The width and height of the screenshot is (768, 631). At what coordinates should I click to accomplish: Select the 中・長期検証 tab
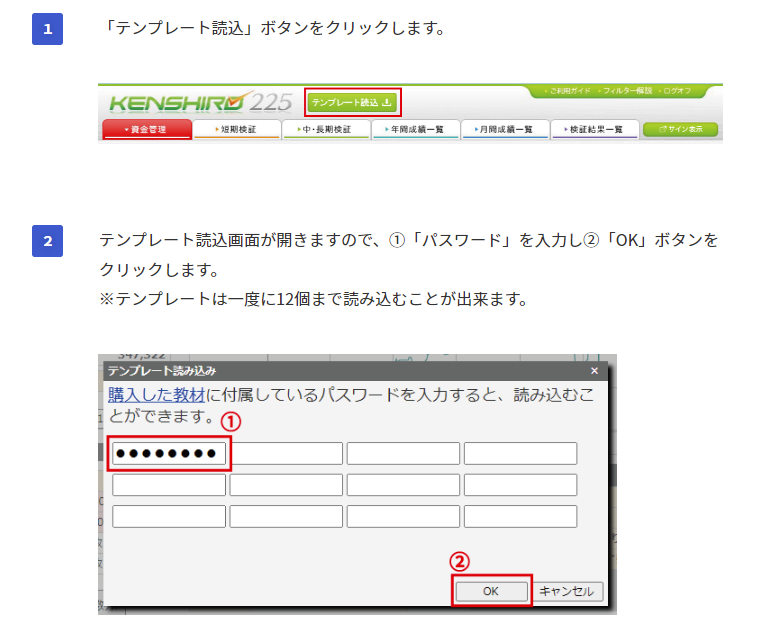[x=325, y=129]
